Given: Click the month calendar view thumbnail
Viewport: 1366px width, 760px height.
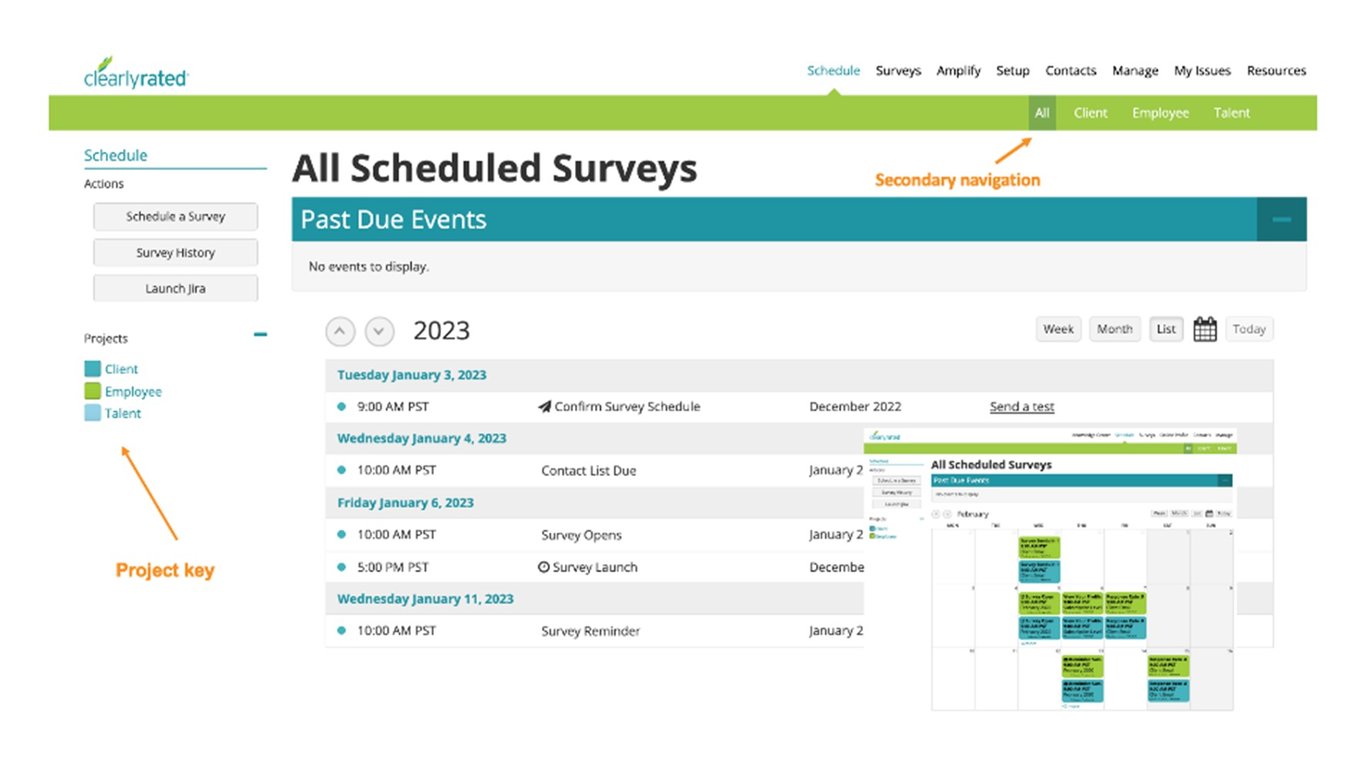Looking at the screenshot, I should click(x=1050, y=569).
